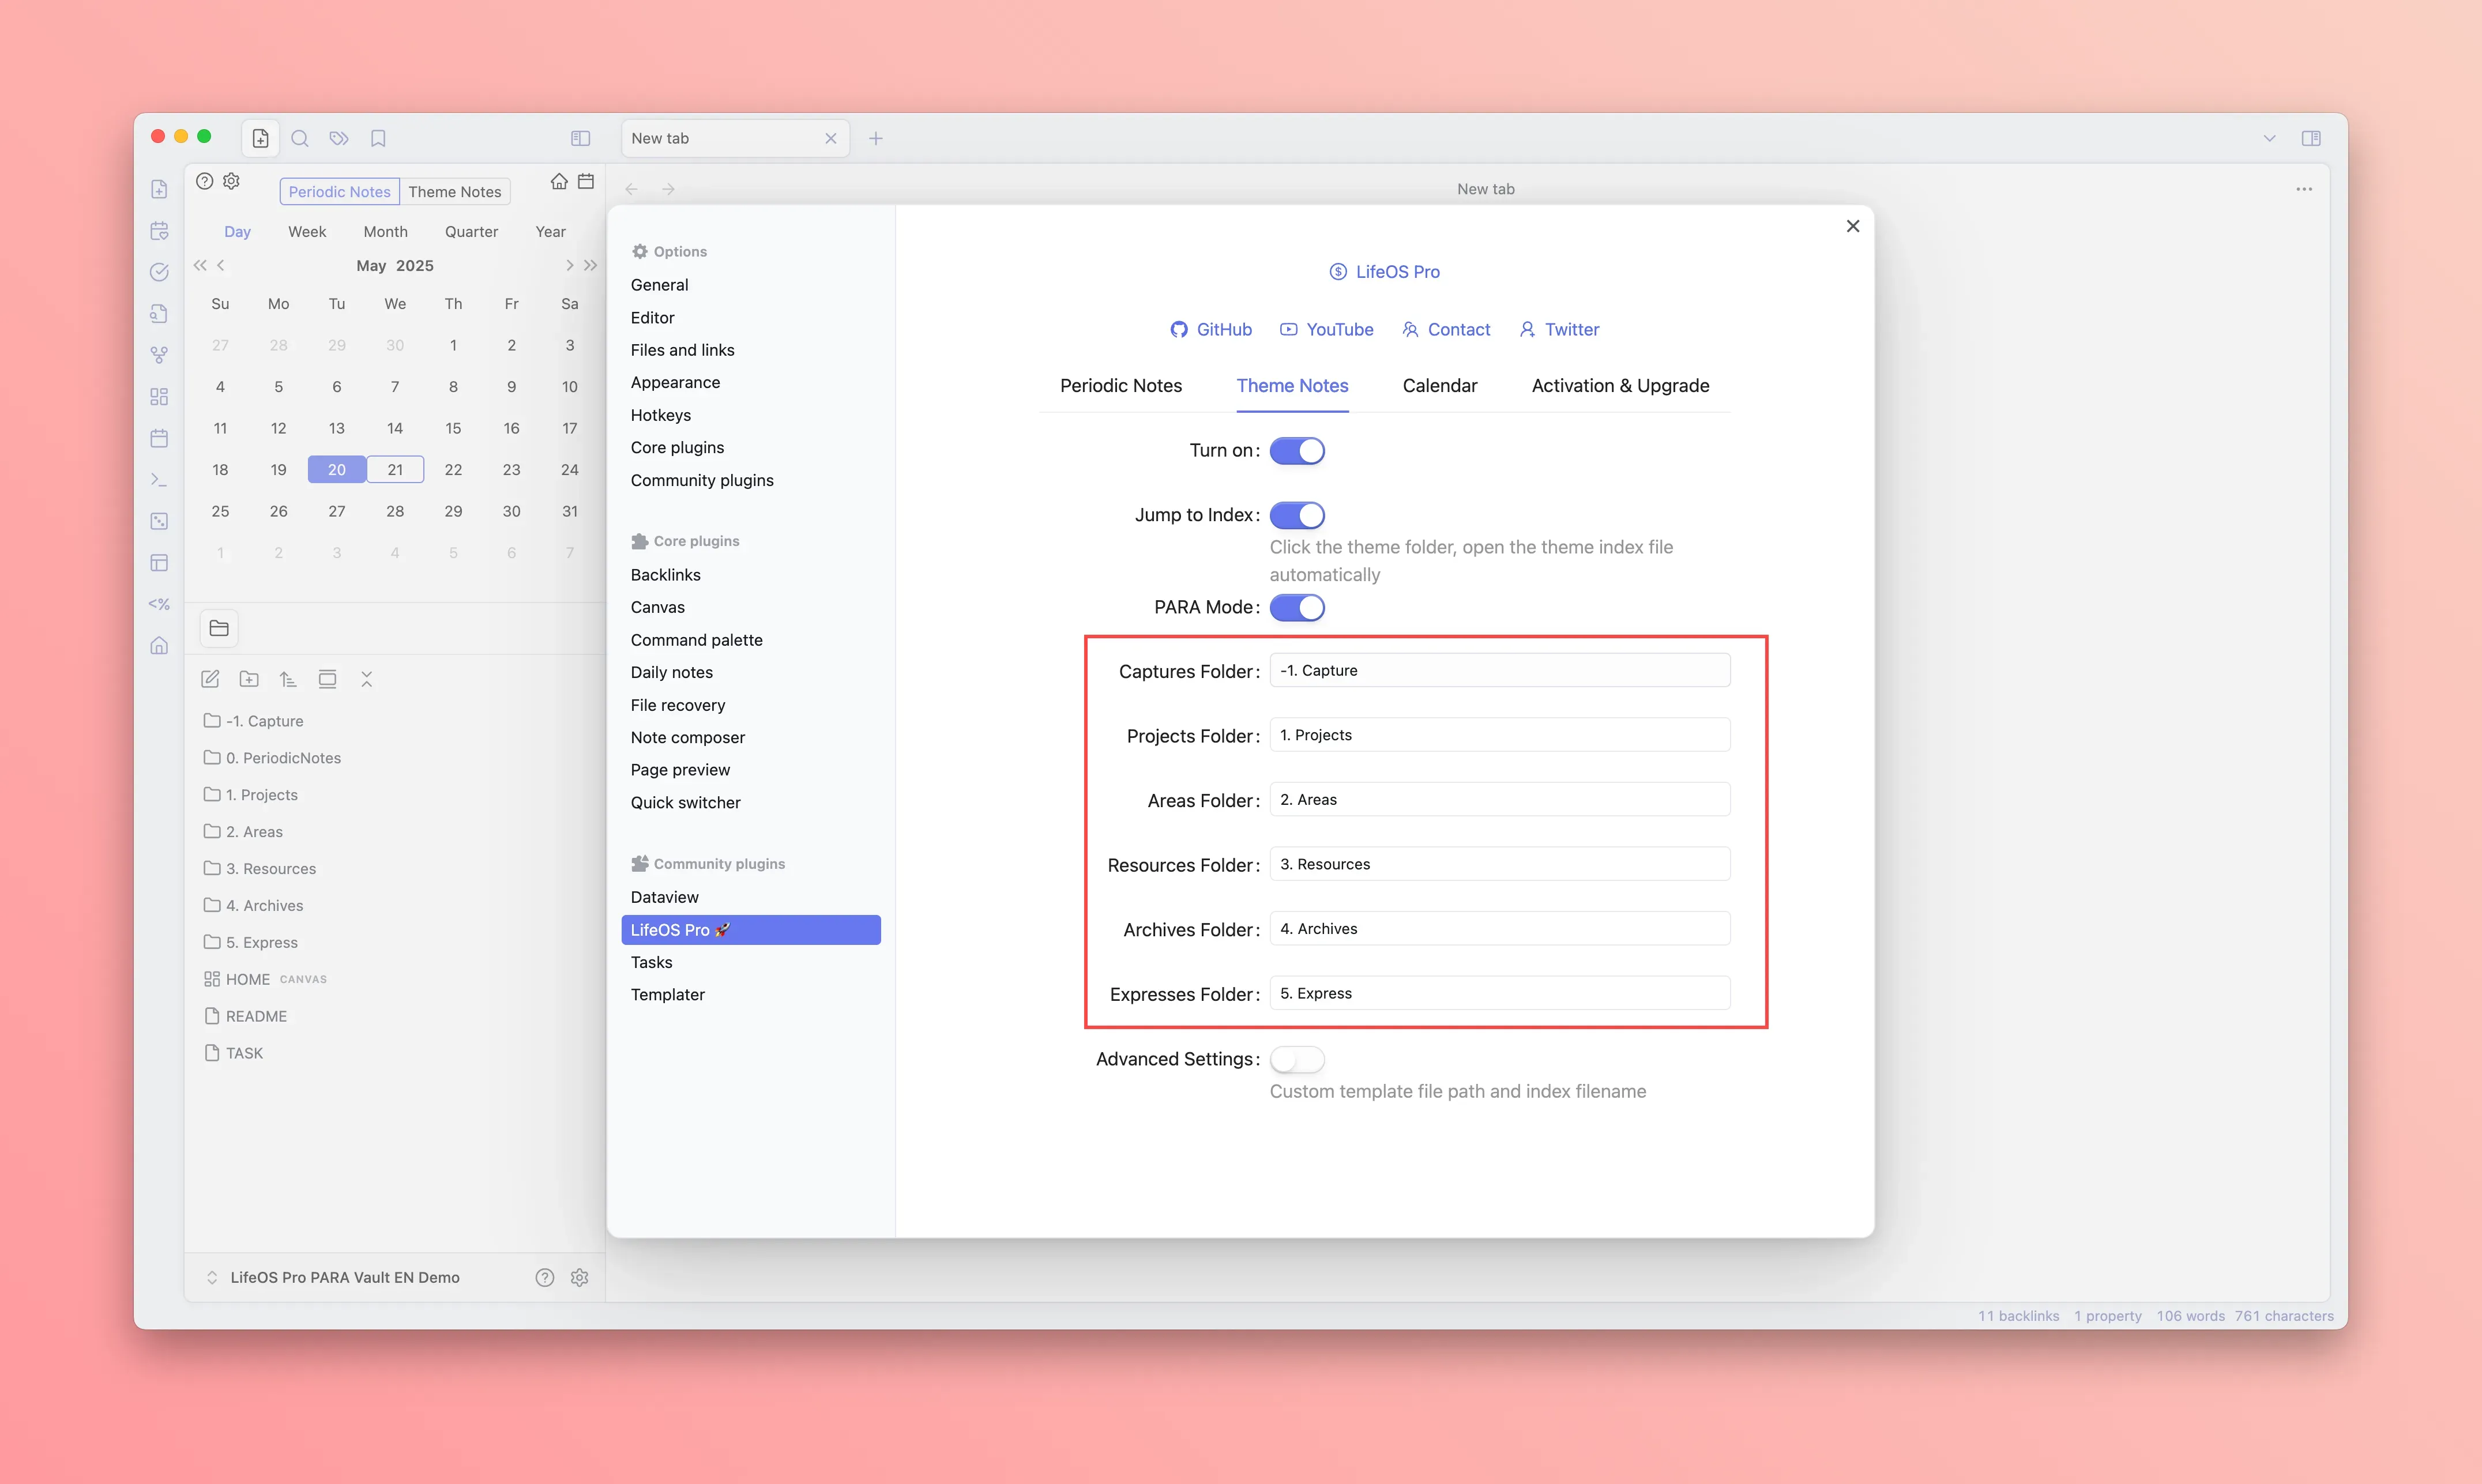
Task: Click the search icon in top toolbar
Action: coord(300,138)
